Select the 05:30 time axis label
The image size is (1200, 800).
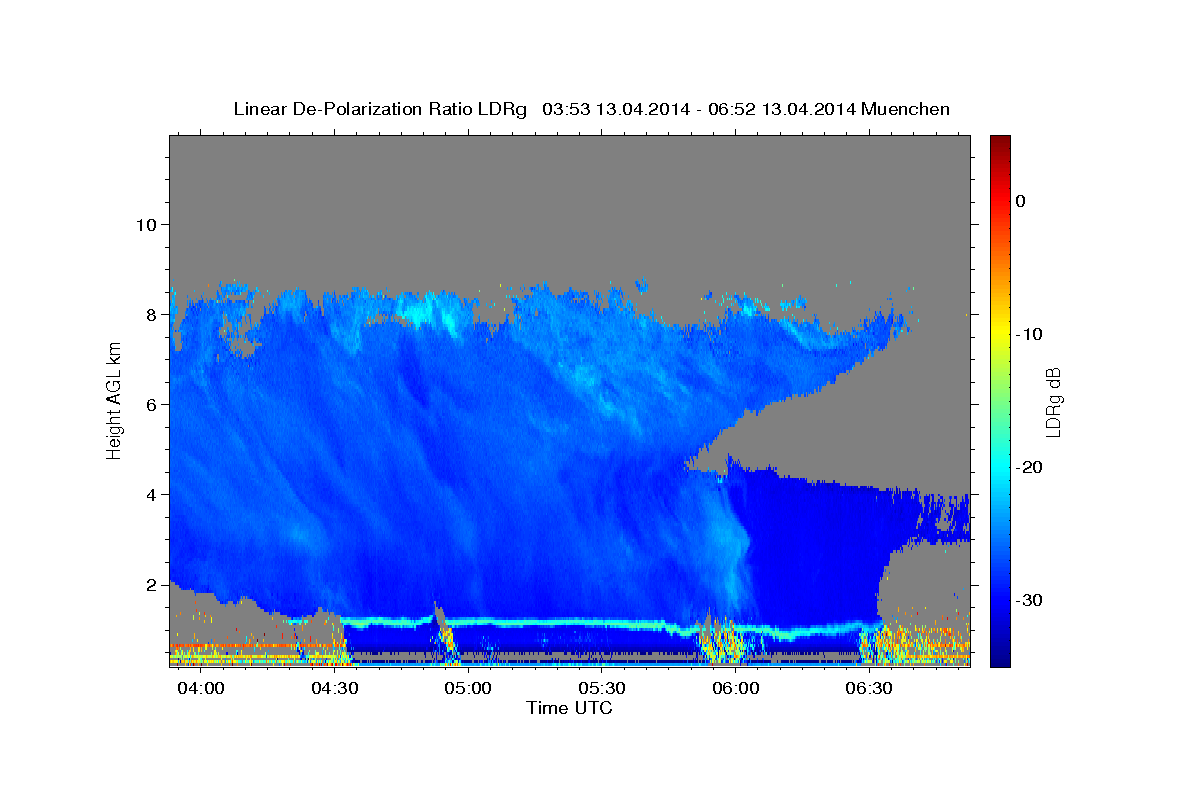click(602, 689)
